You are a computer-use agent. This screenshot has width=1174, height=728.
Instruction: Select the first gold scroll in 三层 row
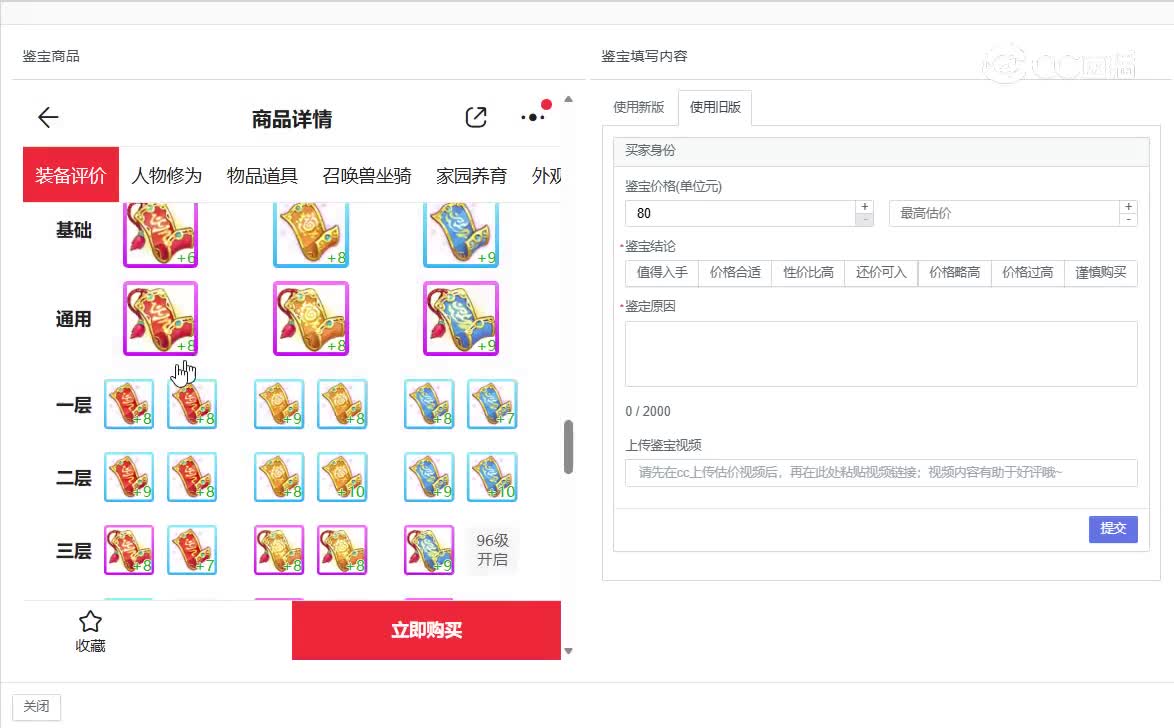pos(279,550)
